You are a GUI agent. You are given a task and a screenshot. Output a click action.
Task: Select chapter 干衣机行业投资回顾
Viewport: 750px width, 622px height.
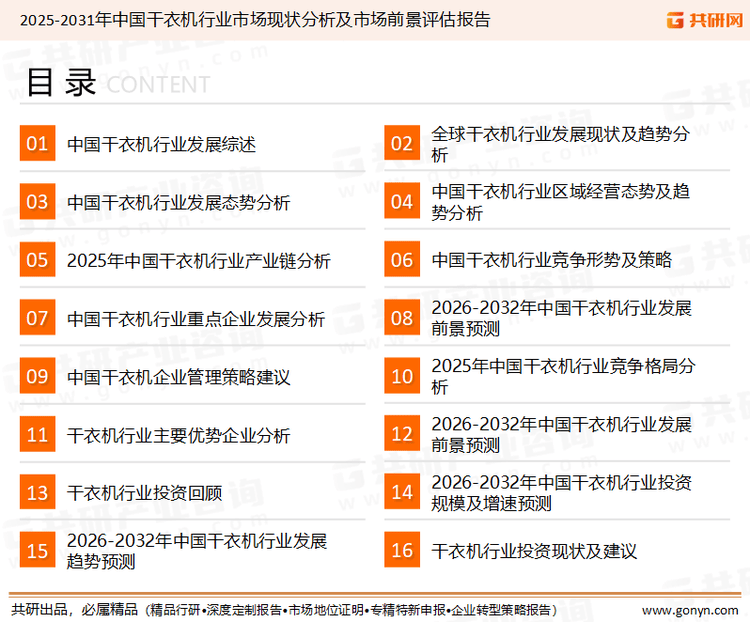coord(144,493)
